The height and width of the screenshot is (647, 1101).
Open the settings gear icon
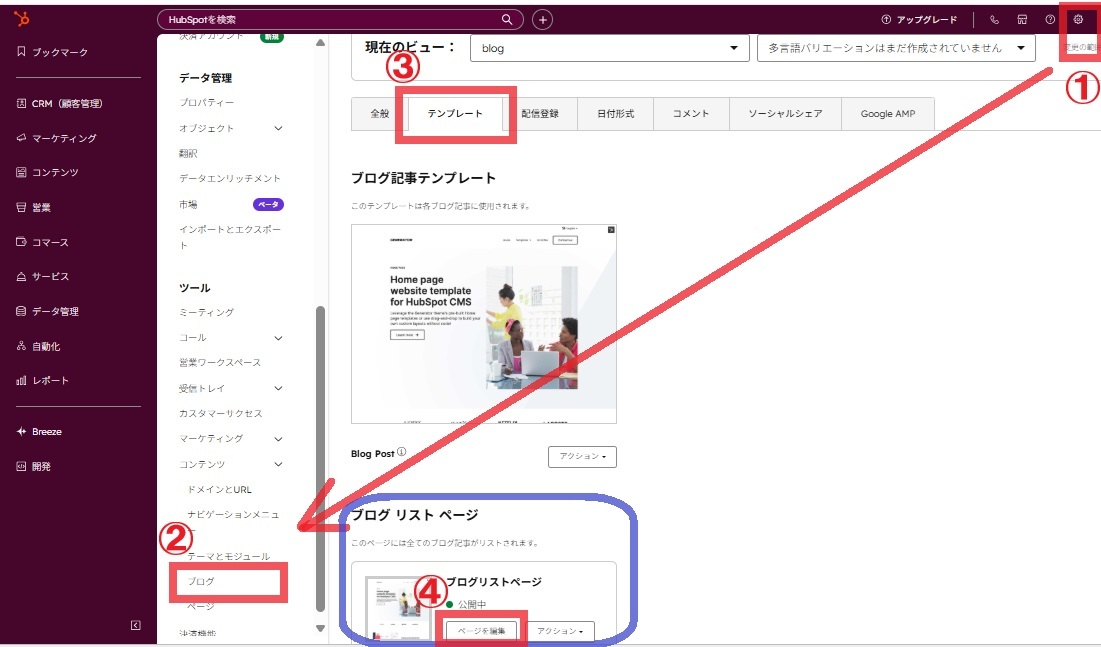1078,19
